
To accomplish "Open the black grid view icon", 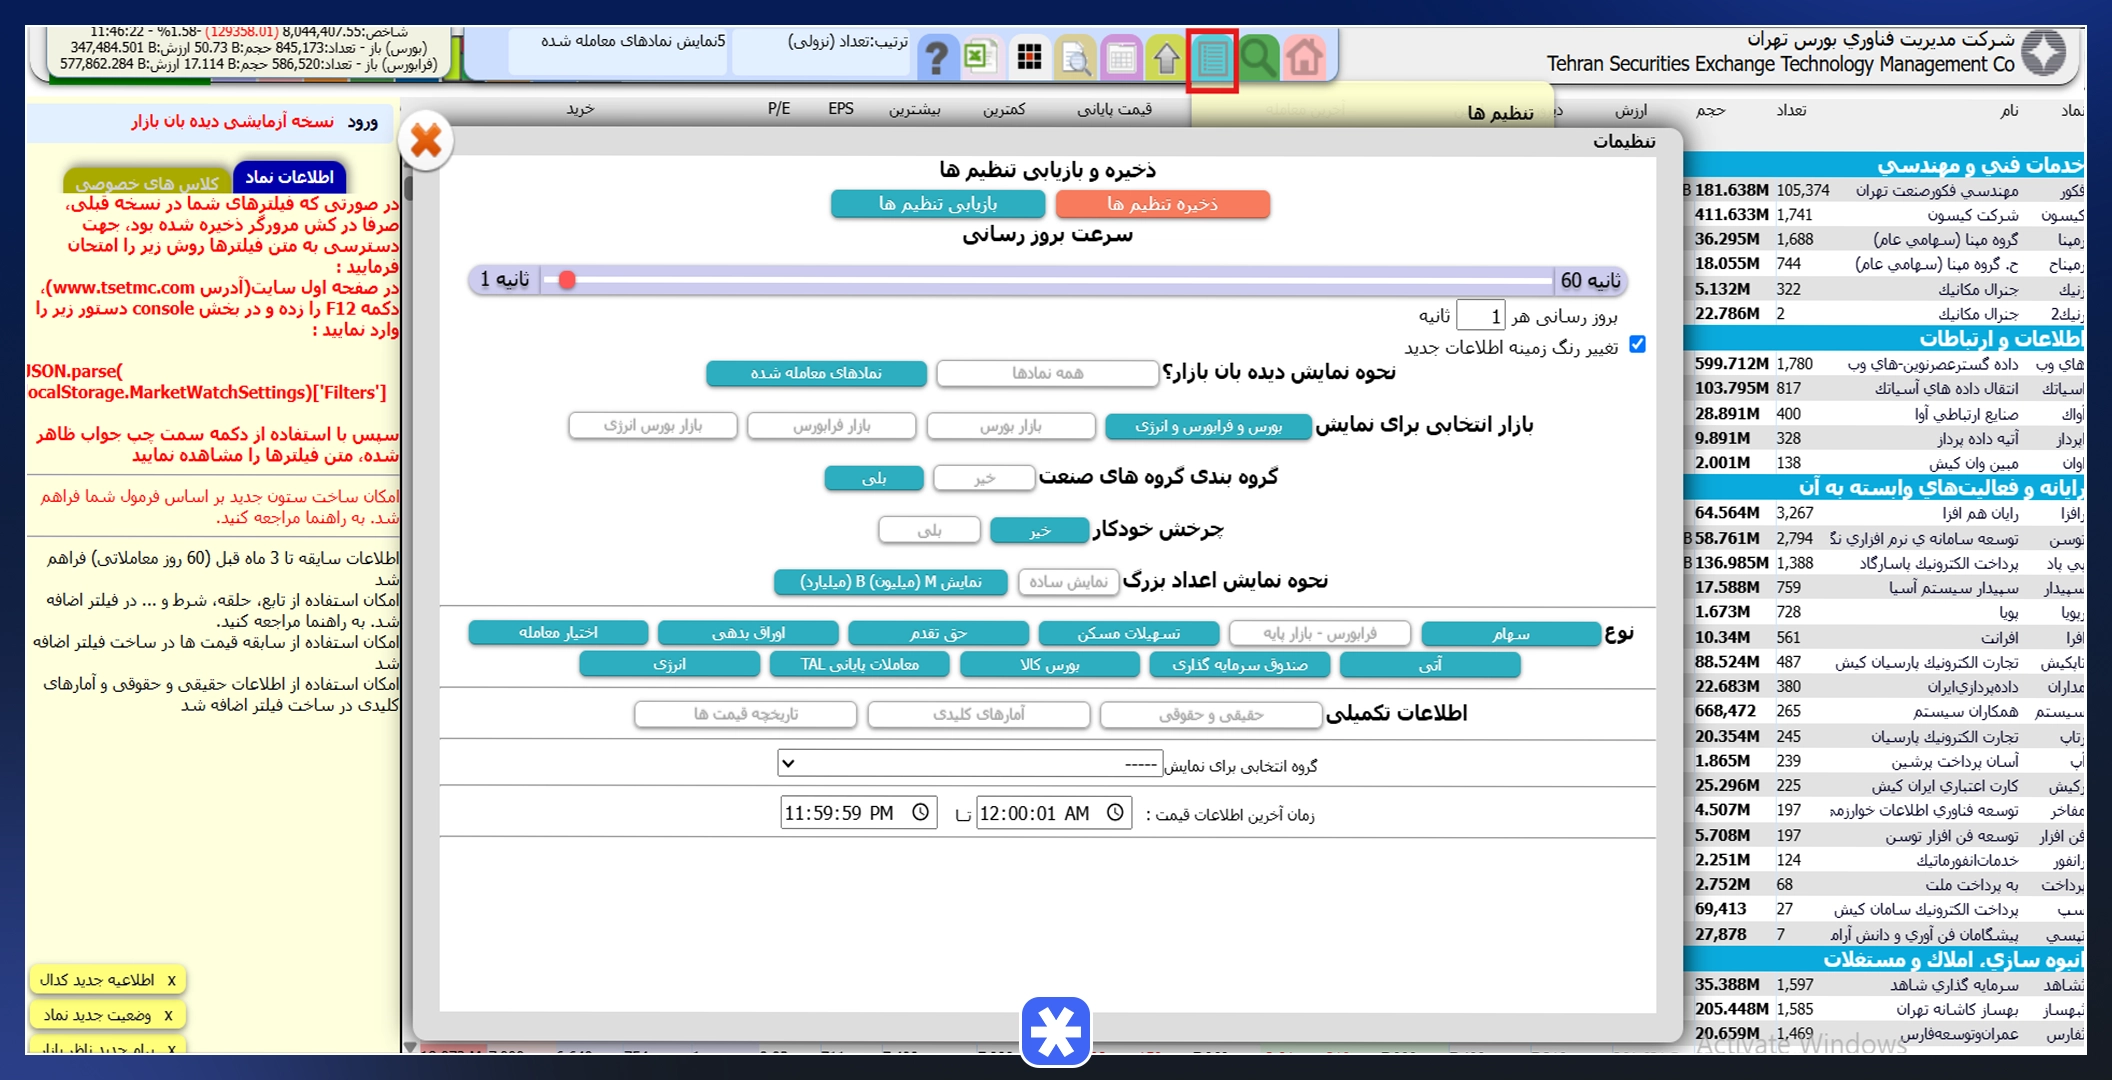I will click(1028, 57).
